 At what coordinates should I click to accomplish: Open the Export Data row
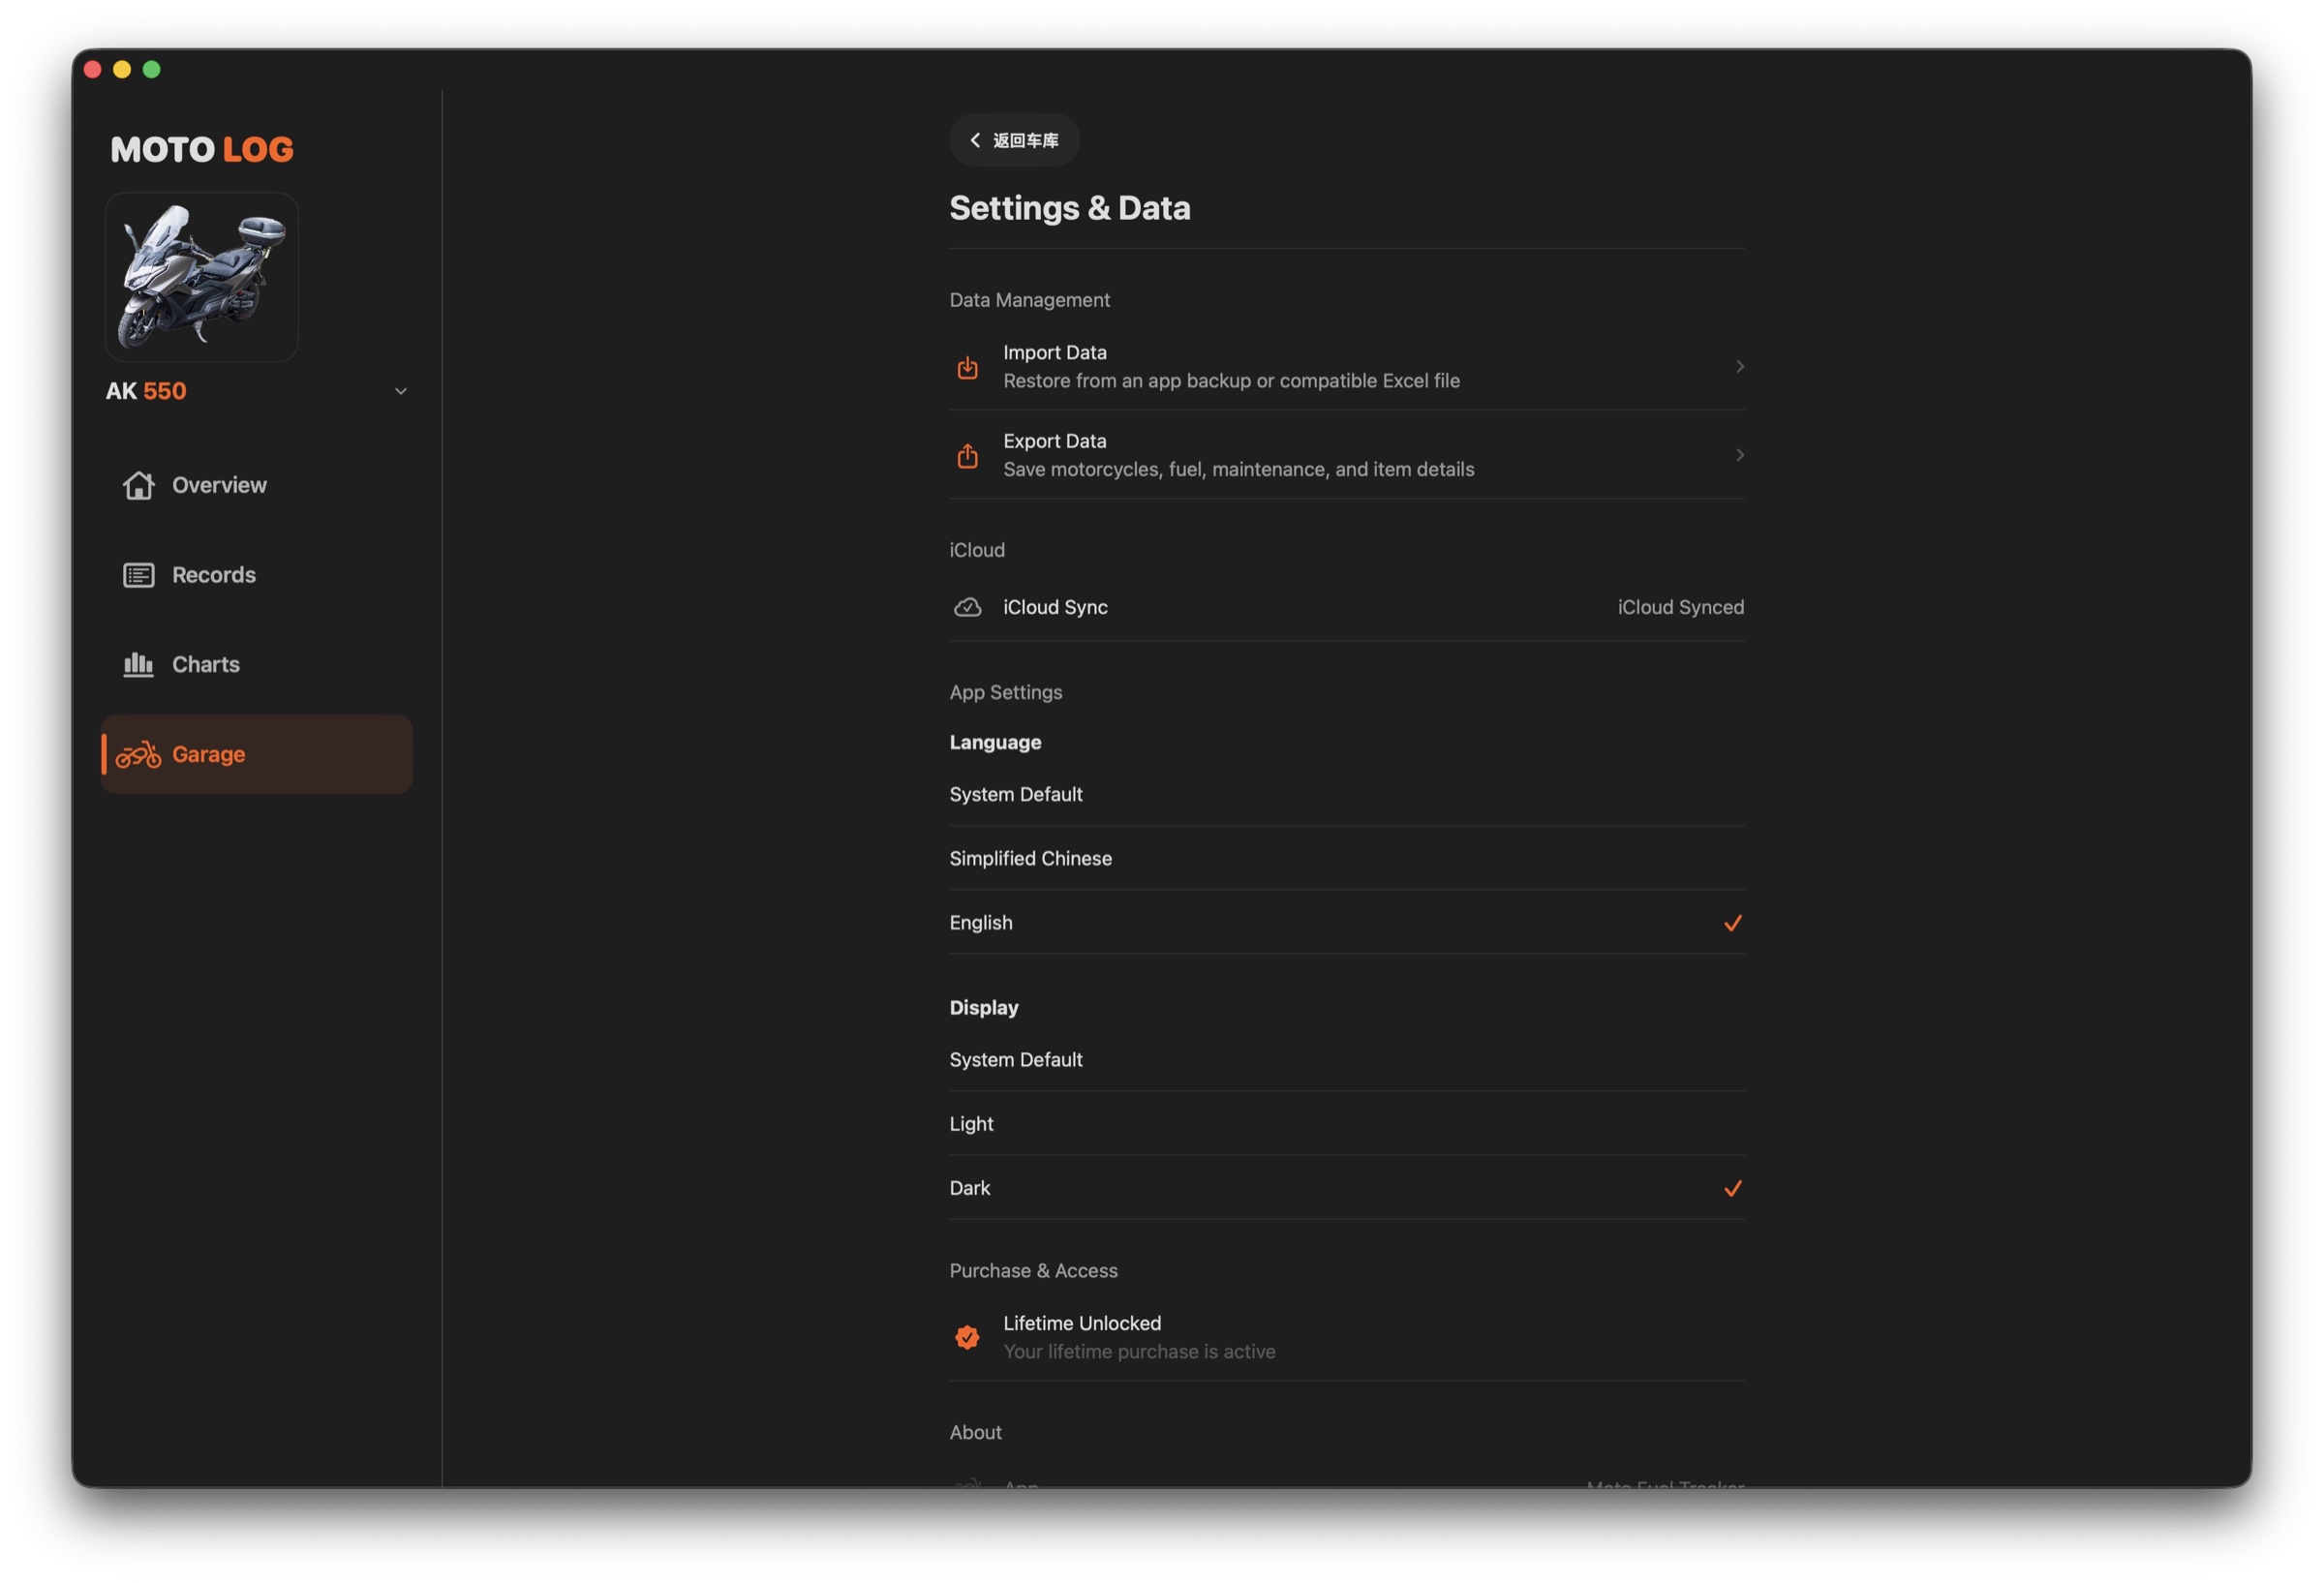pyautogui.click(x=1347, y=455)
